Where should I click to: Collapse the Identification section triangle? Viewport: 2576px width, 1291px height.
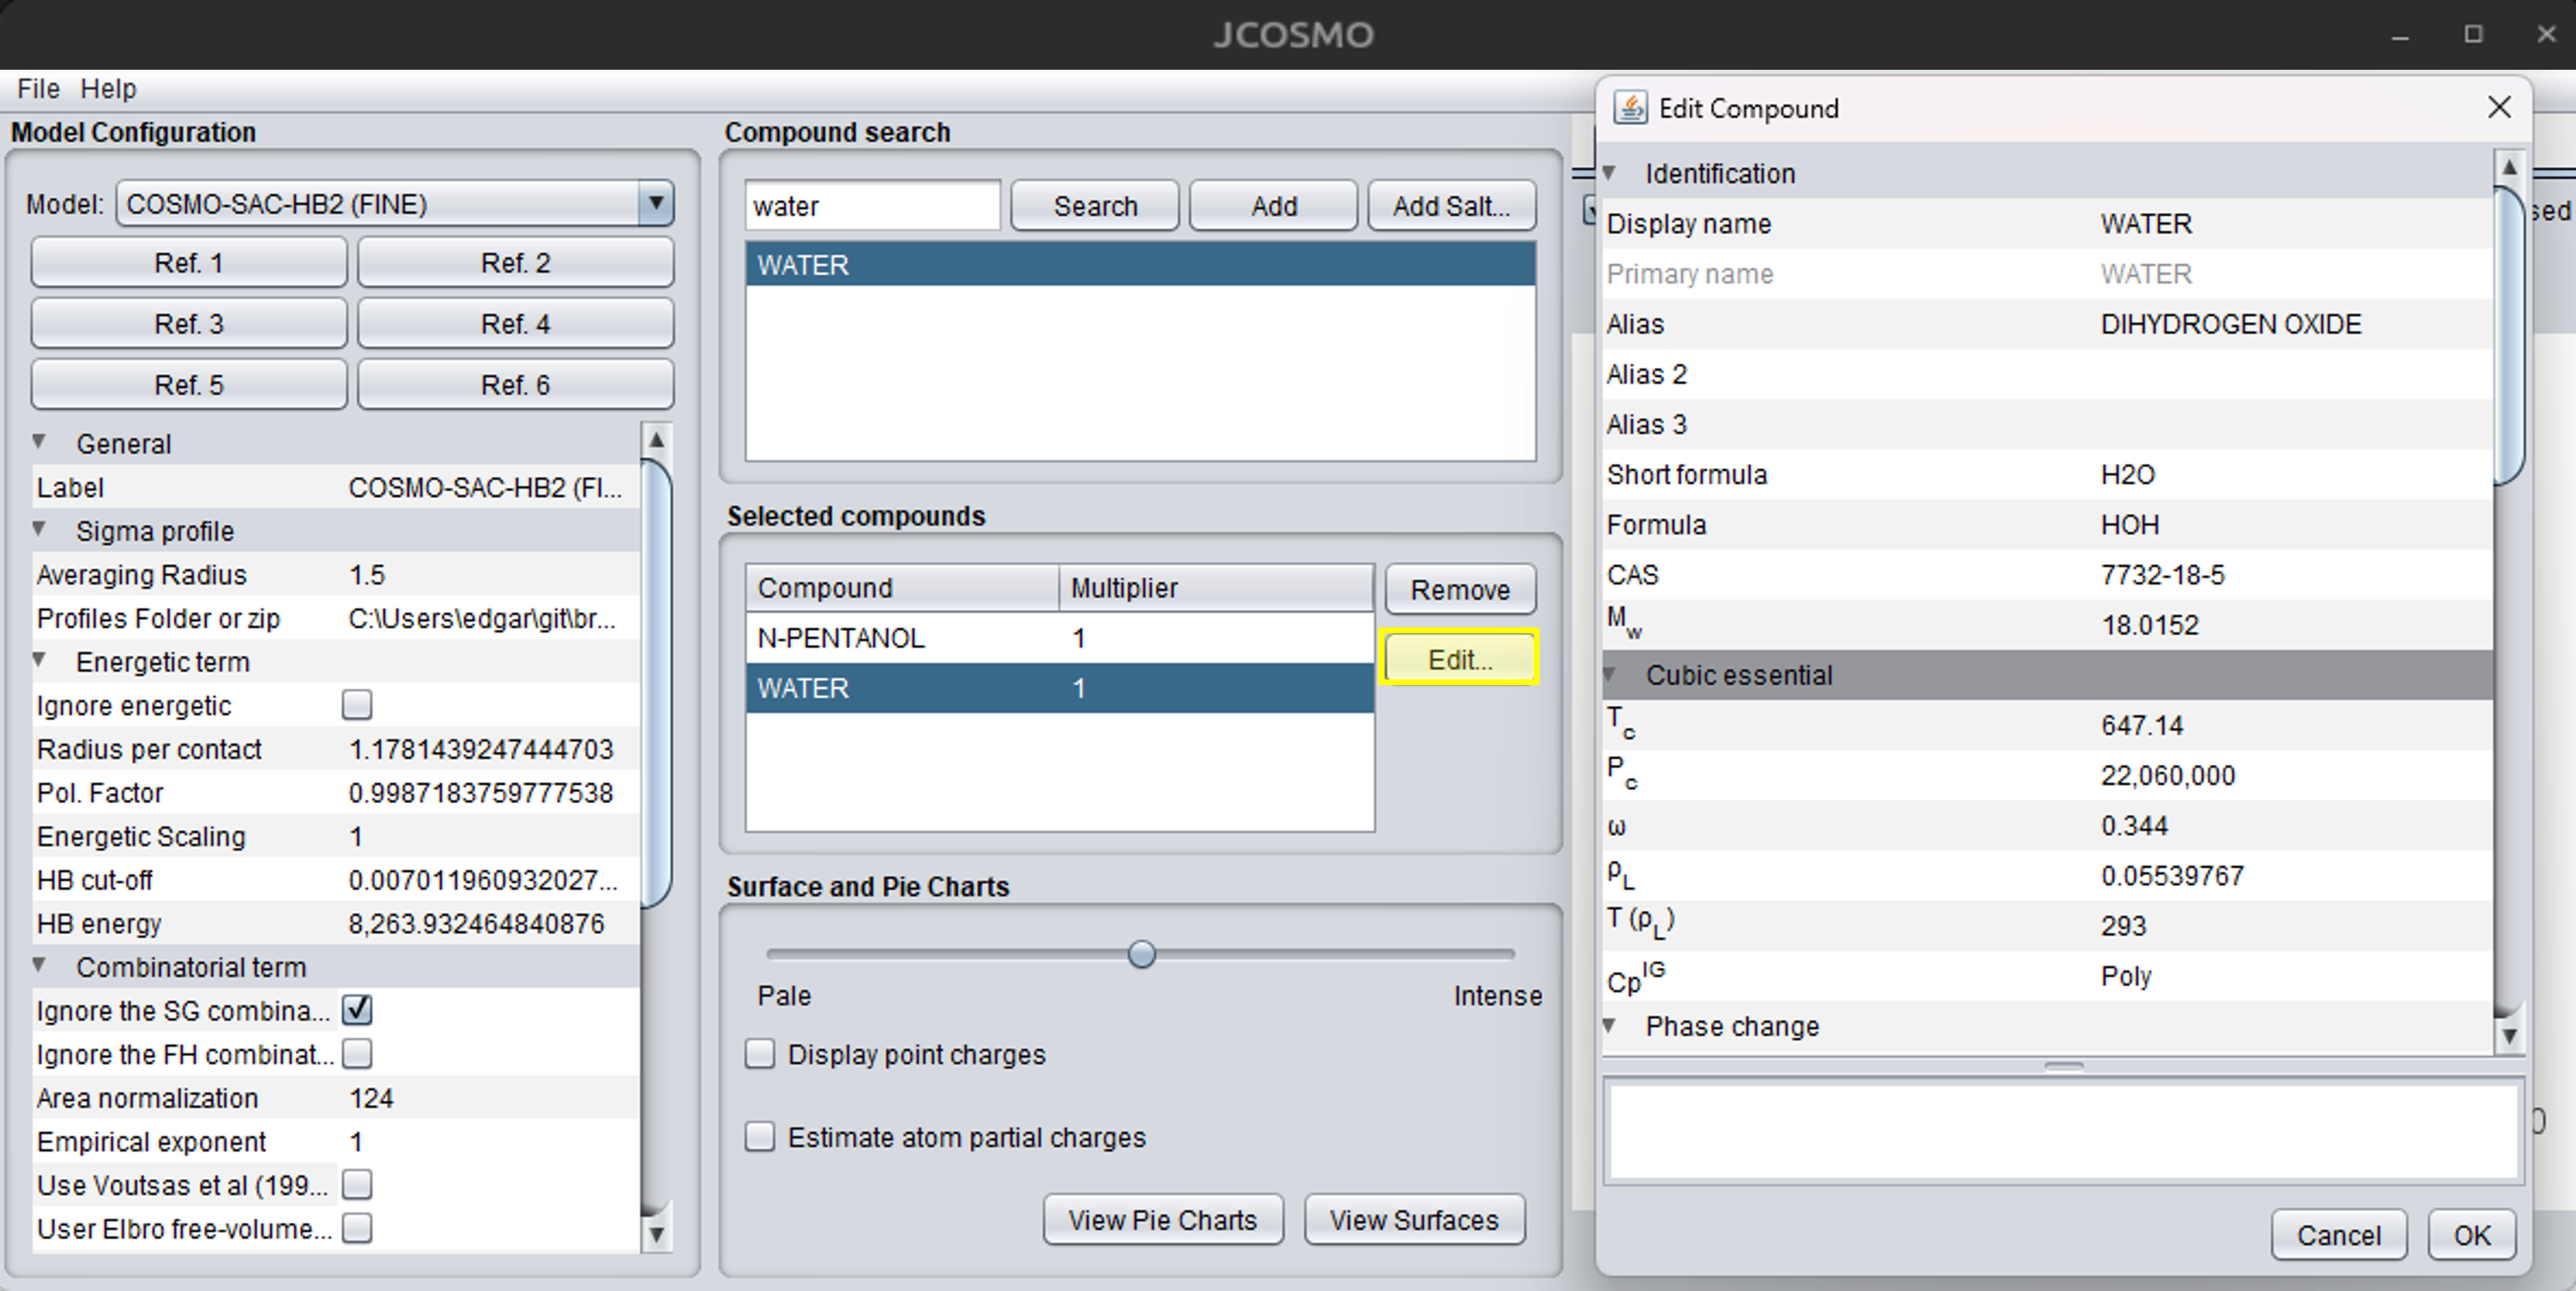coord(1610,173)
